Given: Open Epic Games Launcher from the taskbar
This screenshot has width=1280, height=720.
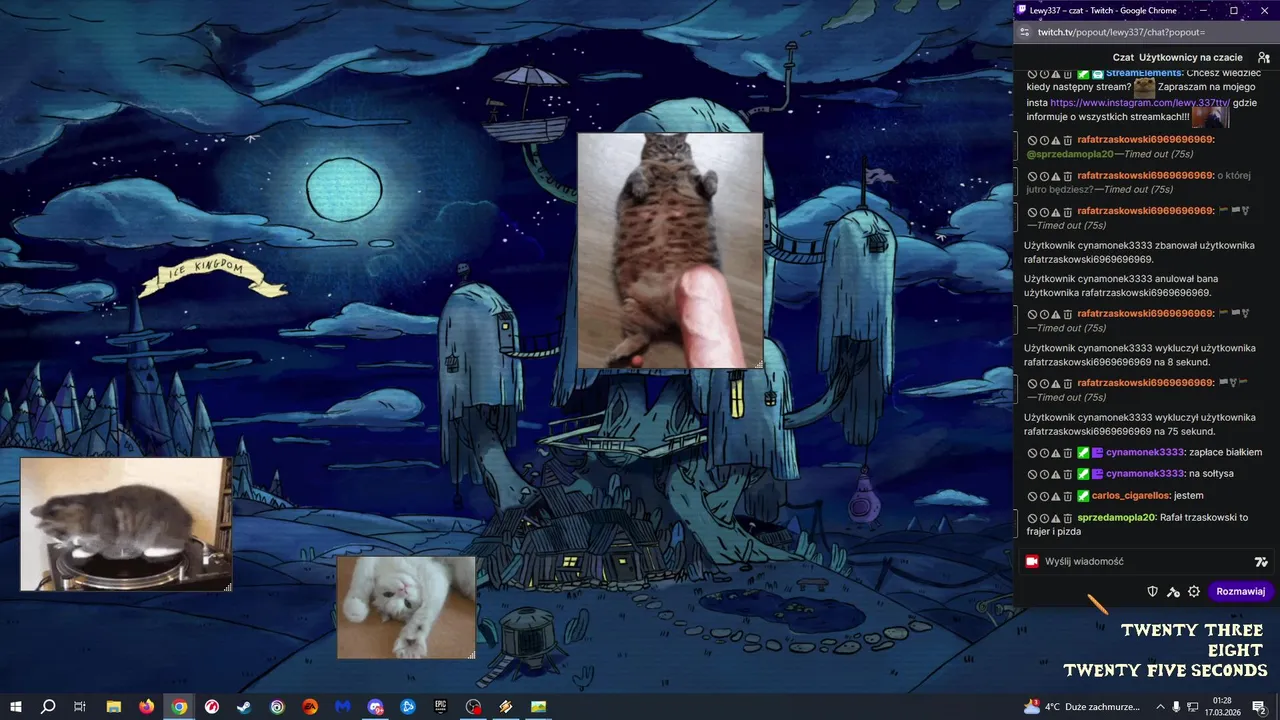Looking at the screenshot, I should click(440, 707).
